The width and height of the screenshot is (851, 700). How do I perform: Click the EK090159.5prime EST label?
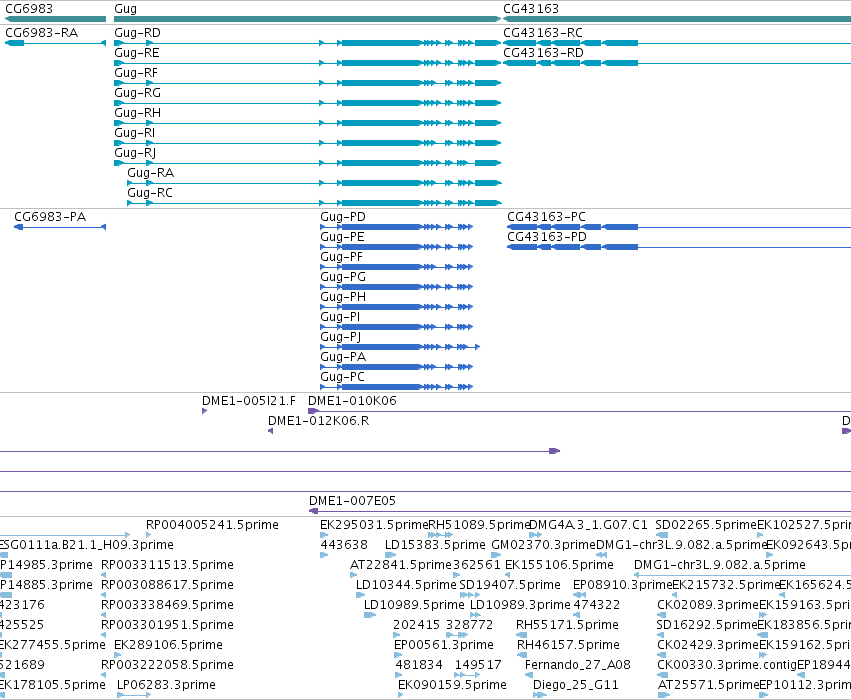point(453,685)
